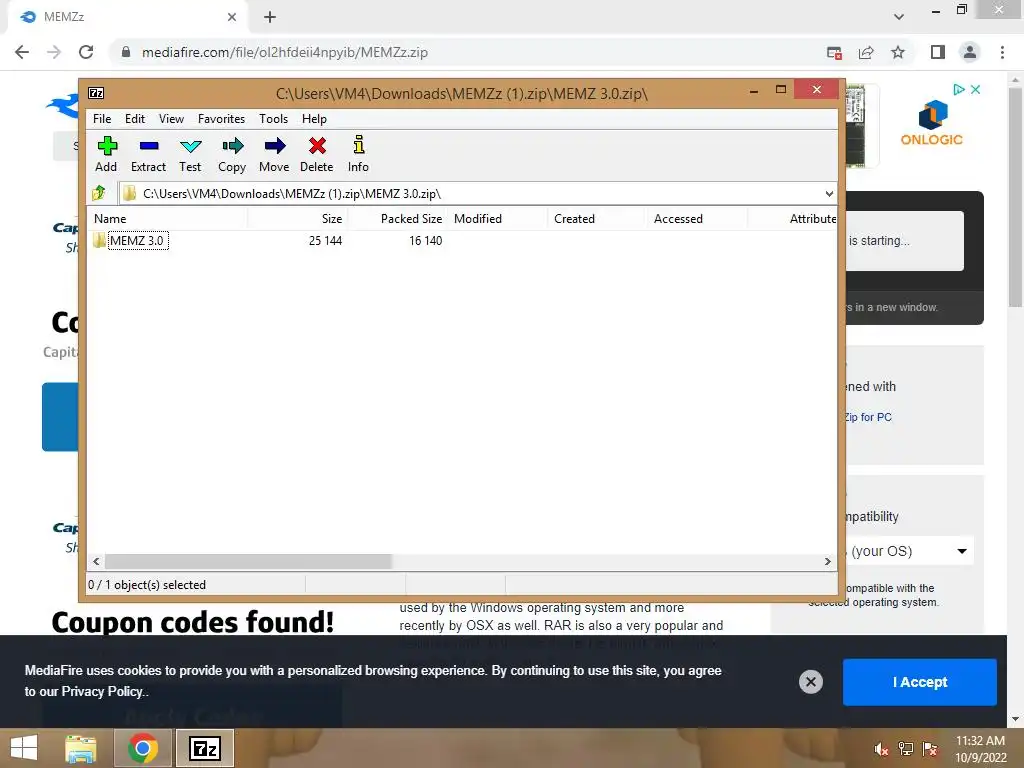Open the Tools menu

274,119
